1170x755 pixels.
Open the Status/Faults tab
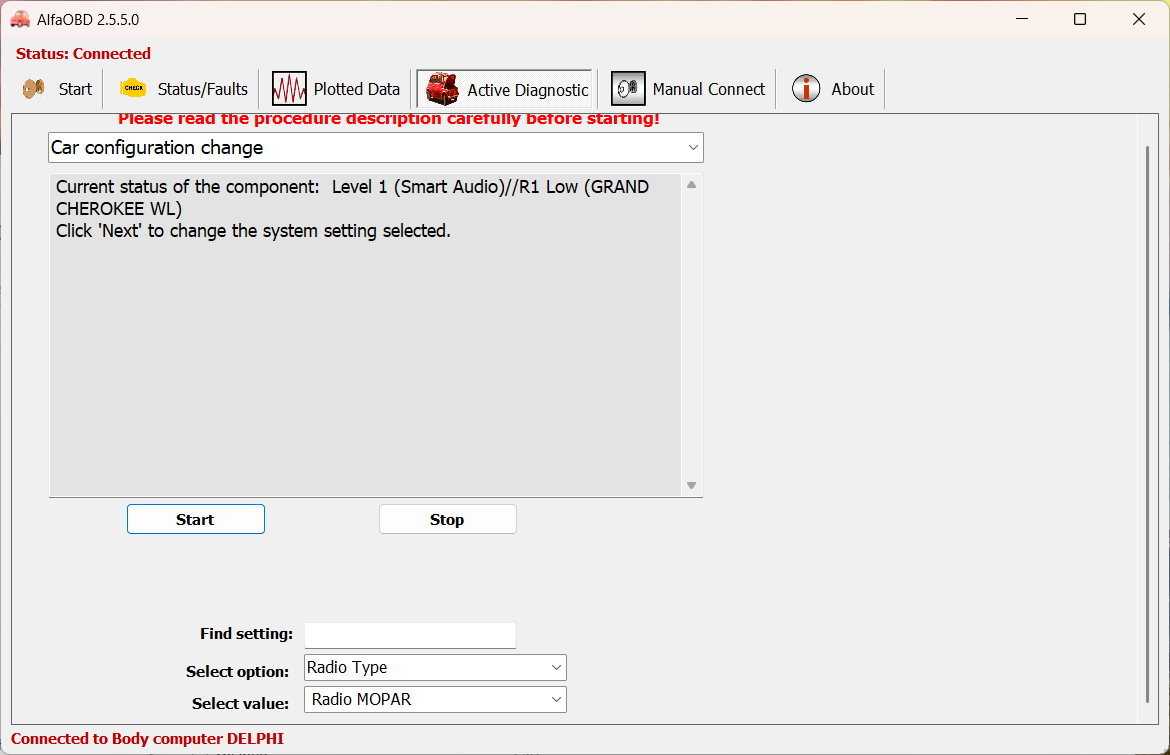(x=202, y=89)
